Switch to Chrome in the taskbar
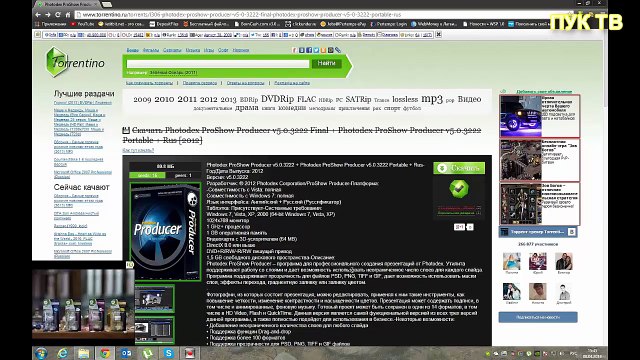Viewport: 640px width, 360px height. point(105,353)
